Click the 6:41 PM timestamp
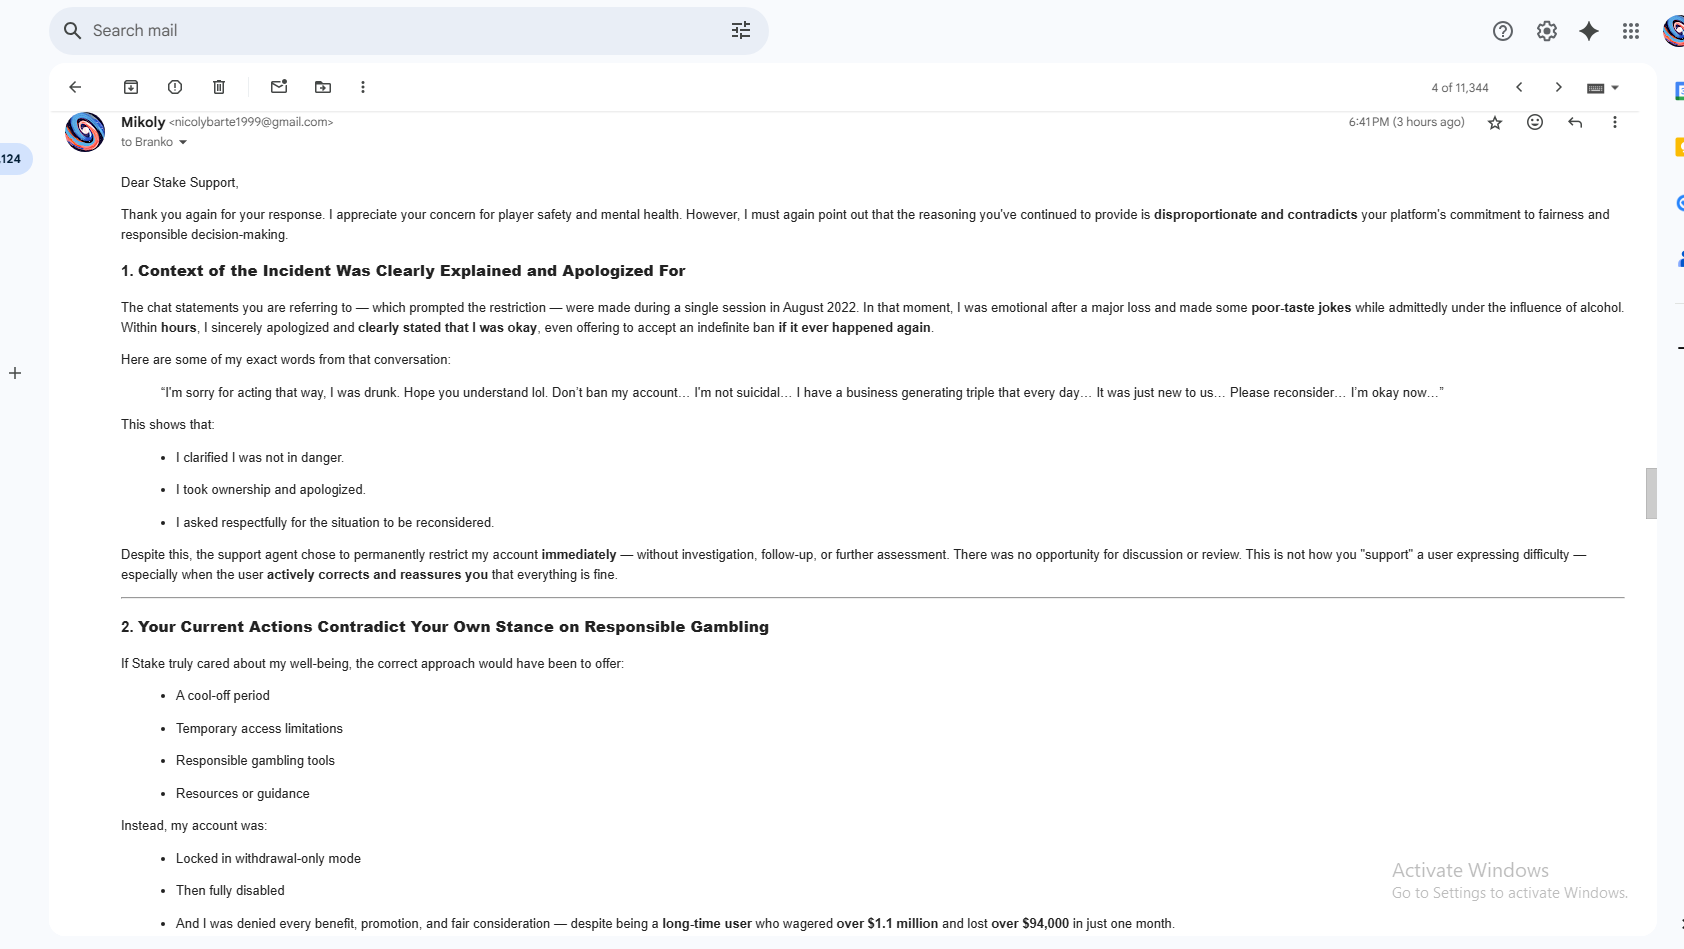Viewport: 1684px width, 949px height. [x=1406, y=122]
